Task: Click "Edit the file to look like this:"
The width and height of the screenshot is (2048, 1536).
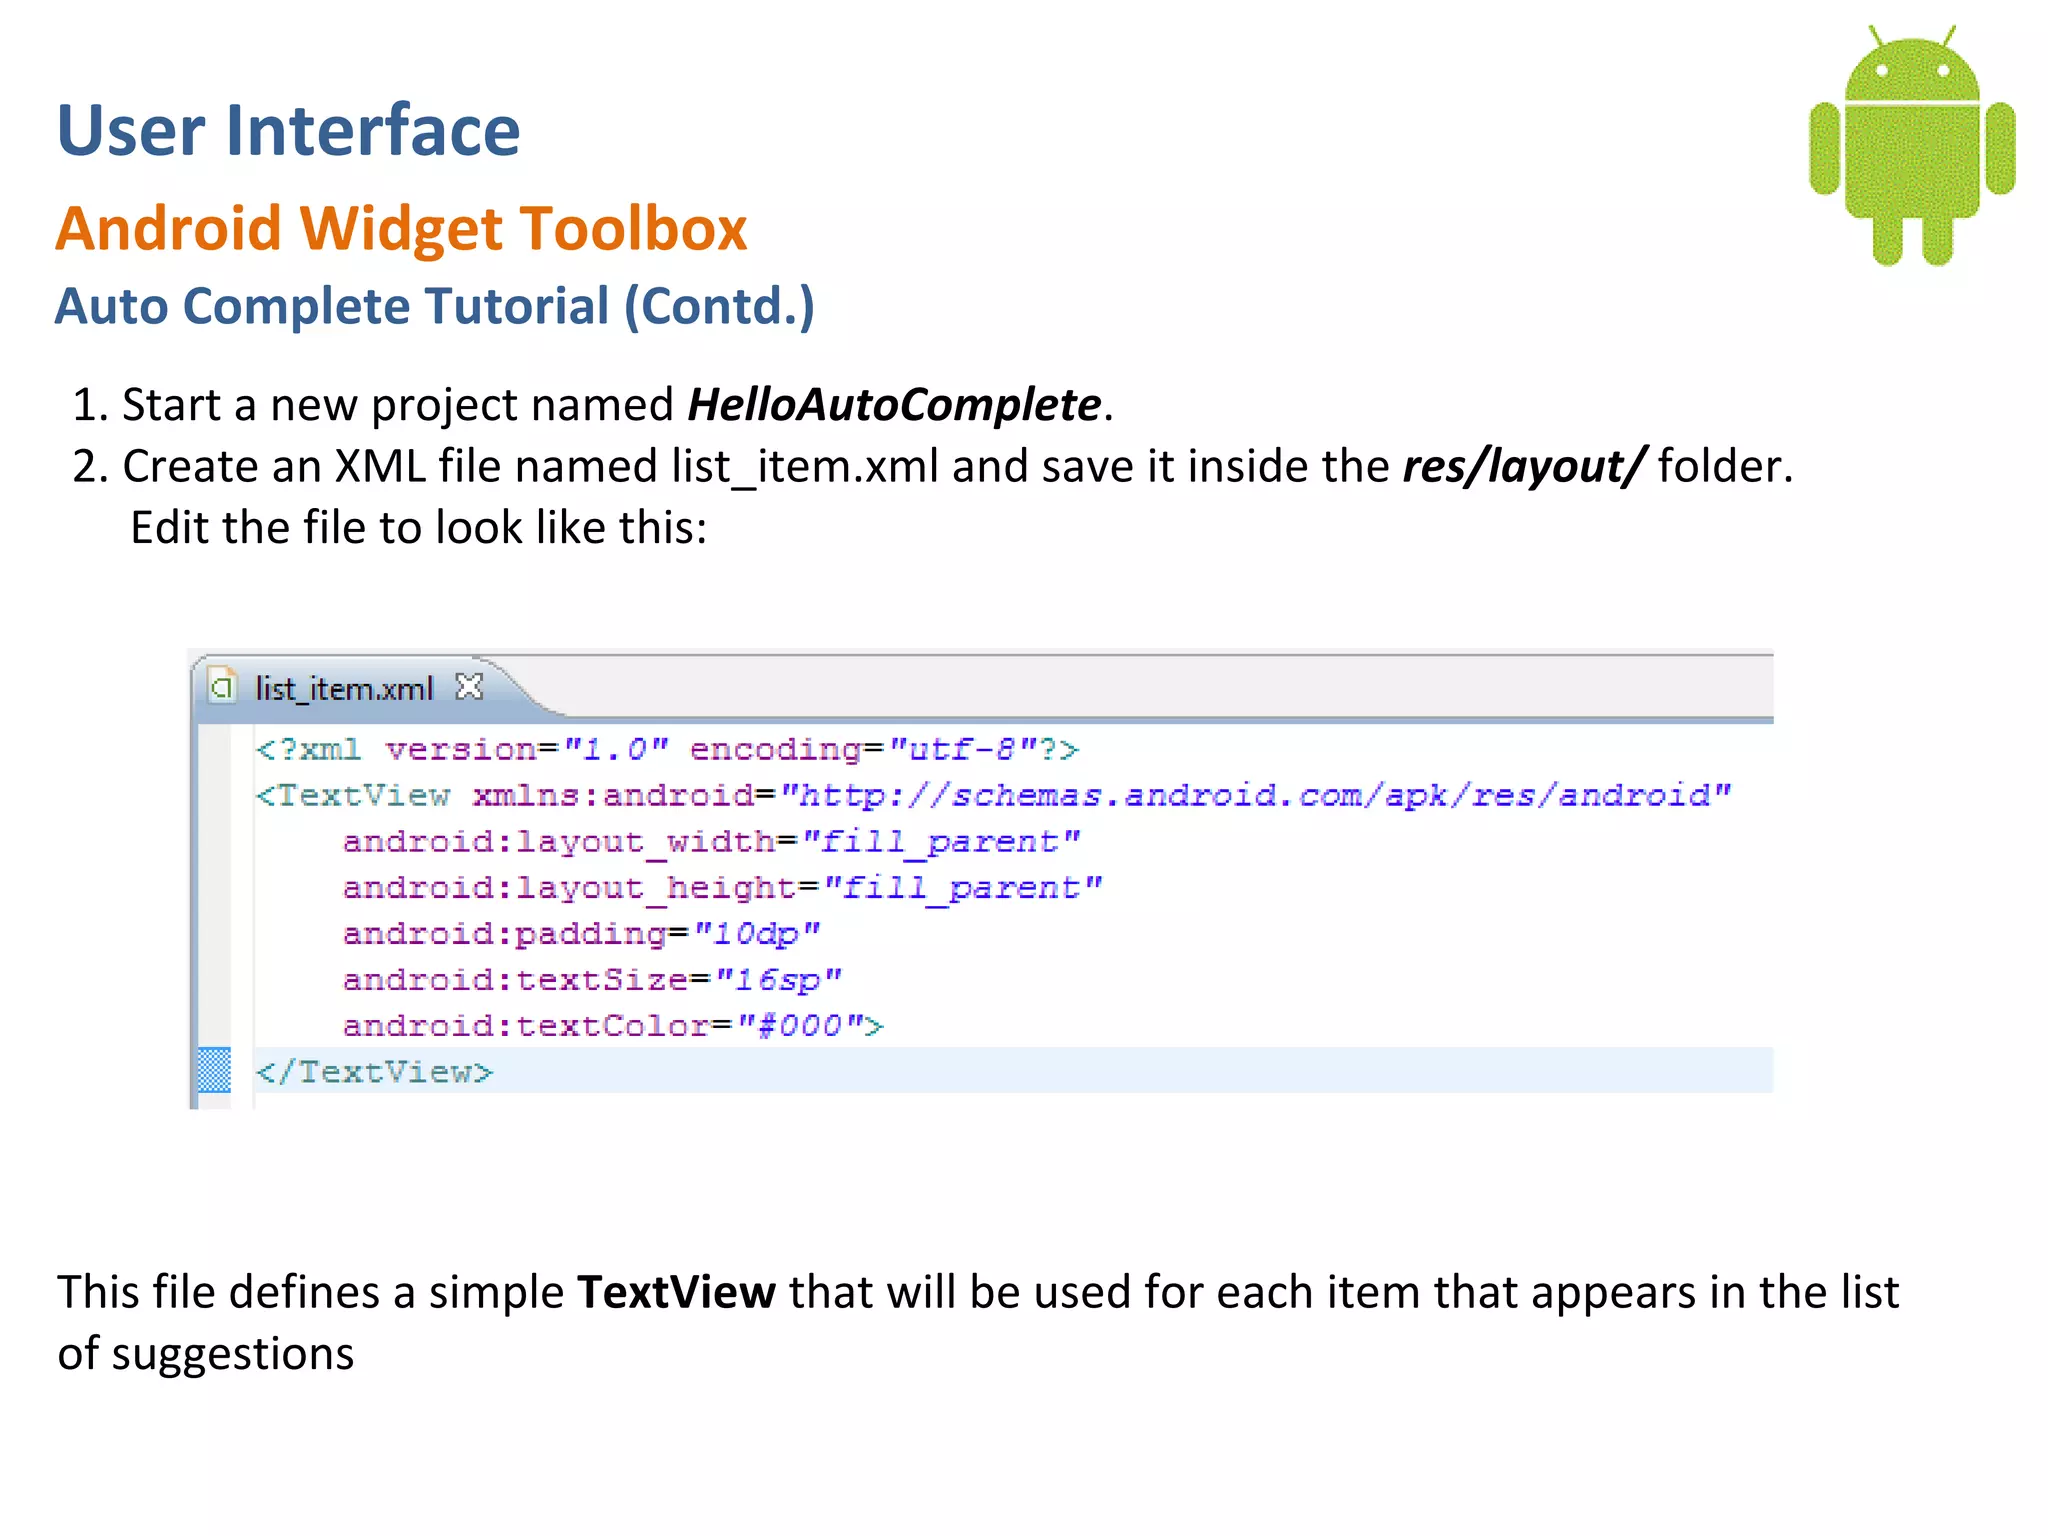Action: click(x=419, y=528)
